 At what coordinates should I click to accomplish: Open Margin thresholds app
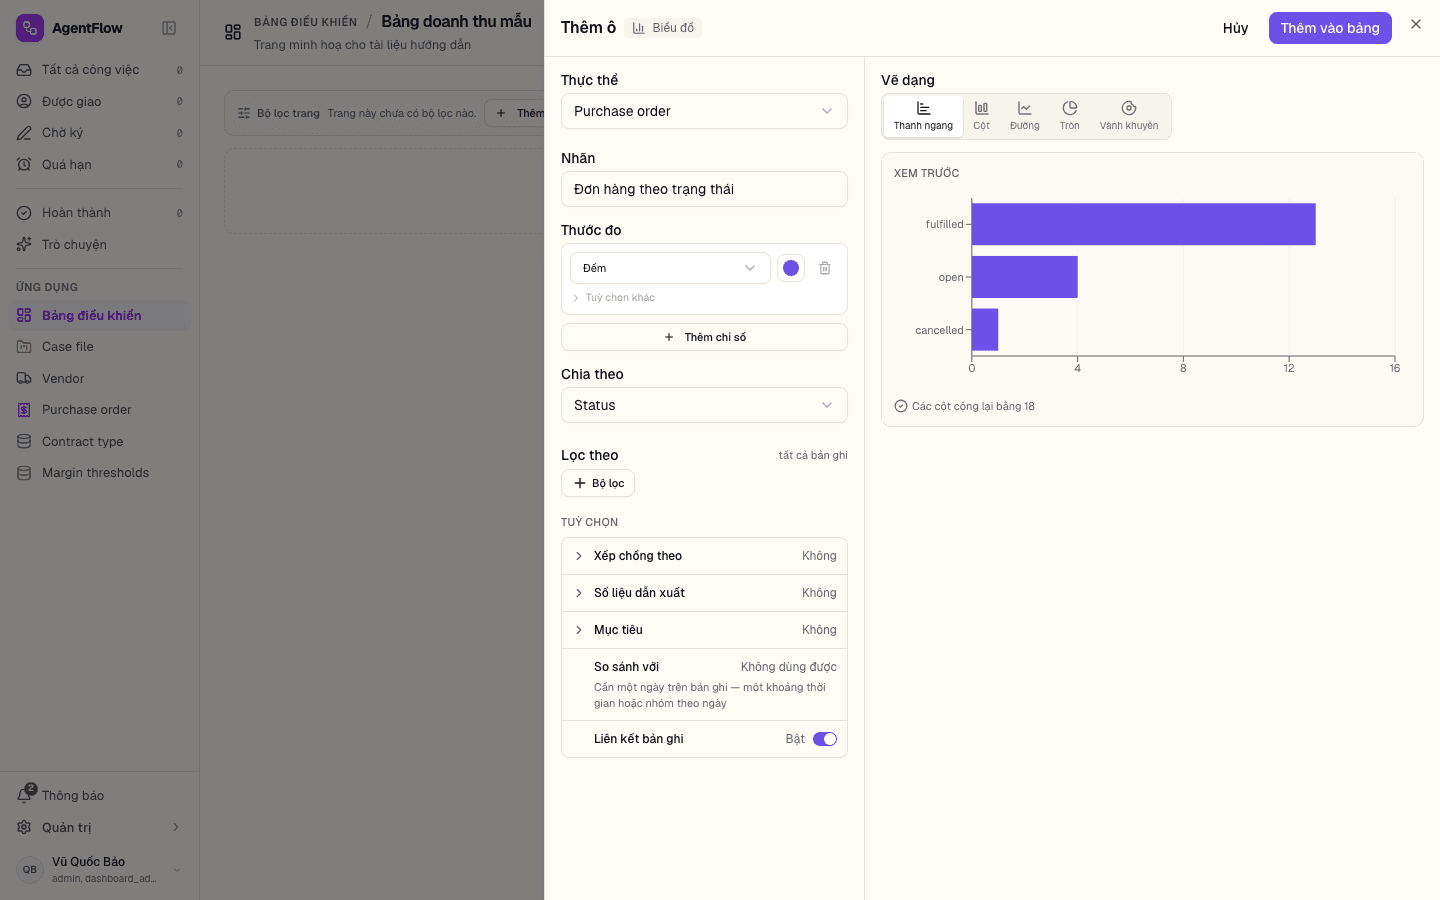100,473
